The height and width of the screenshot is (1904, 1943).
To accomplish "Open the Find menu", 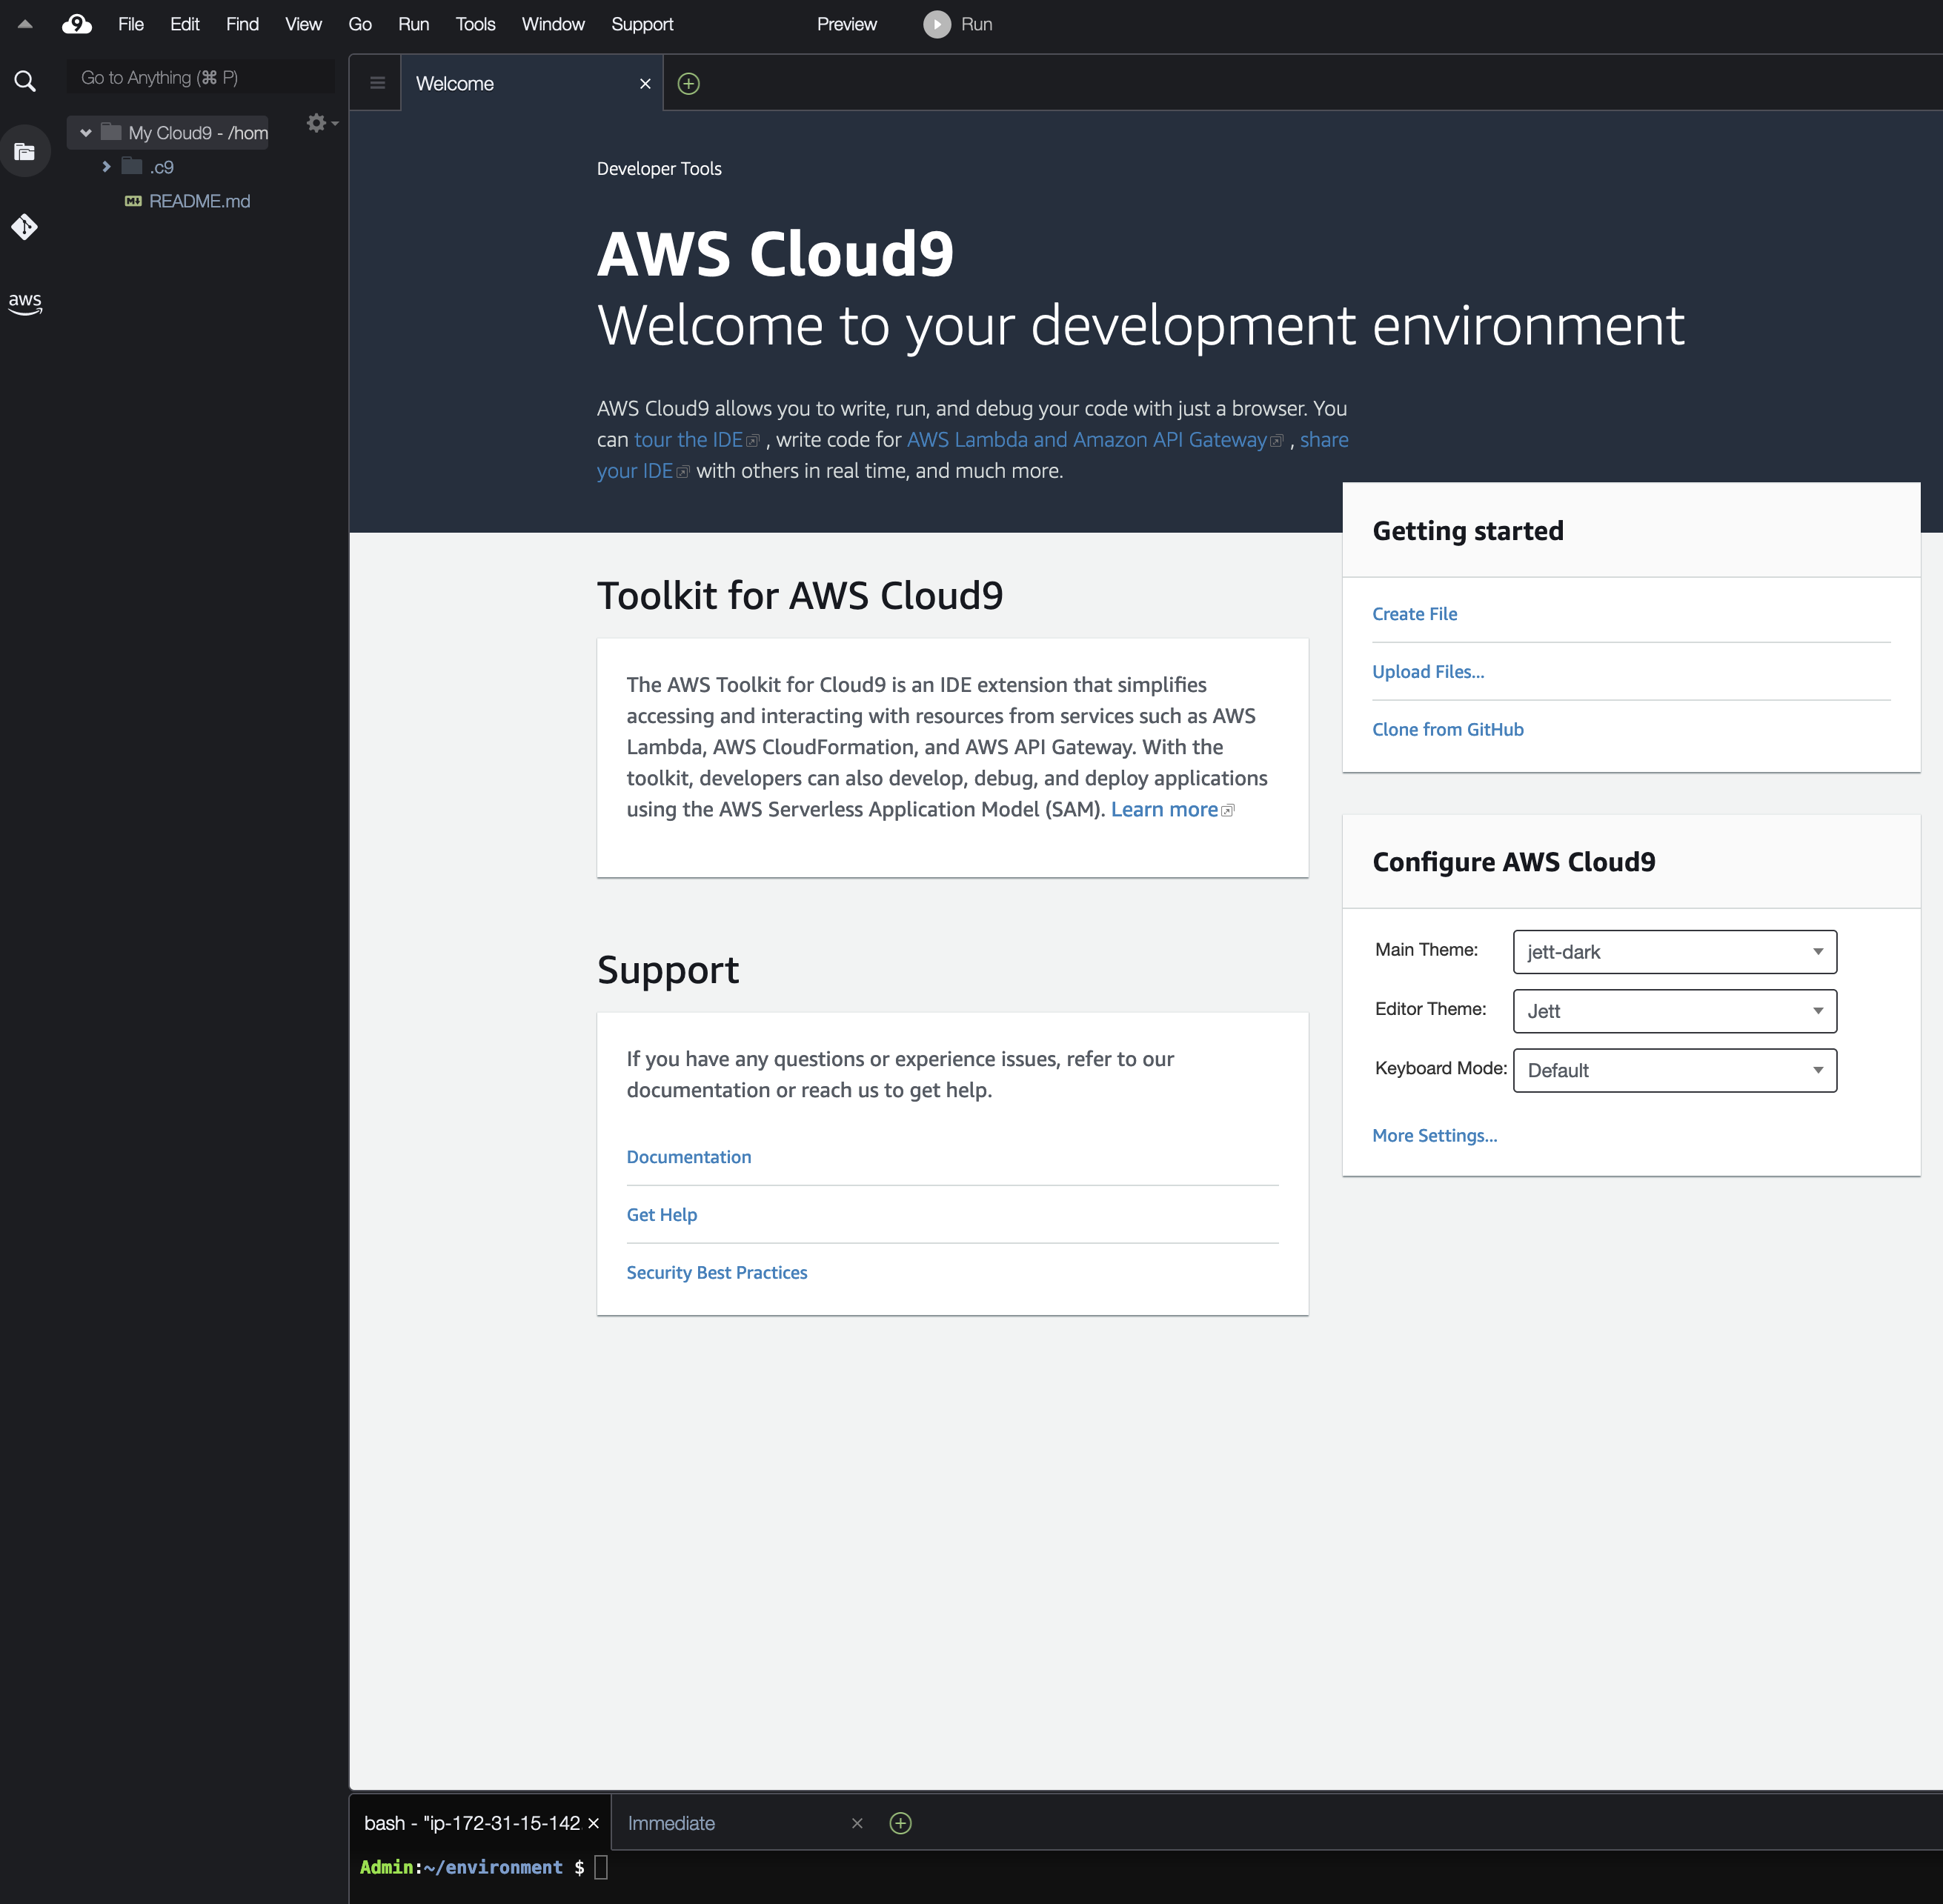I will click(x=242, y=24).
